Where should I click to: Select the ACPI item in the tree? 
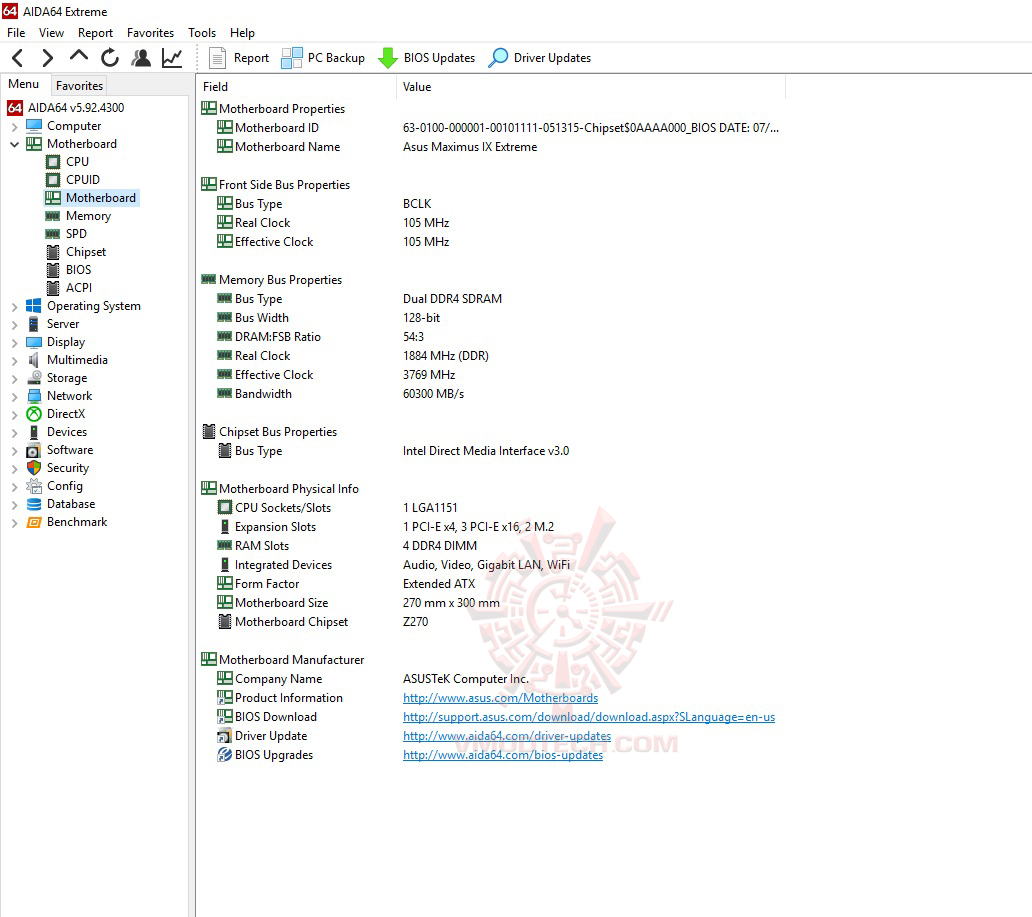(78, 288)
